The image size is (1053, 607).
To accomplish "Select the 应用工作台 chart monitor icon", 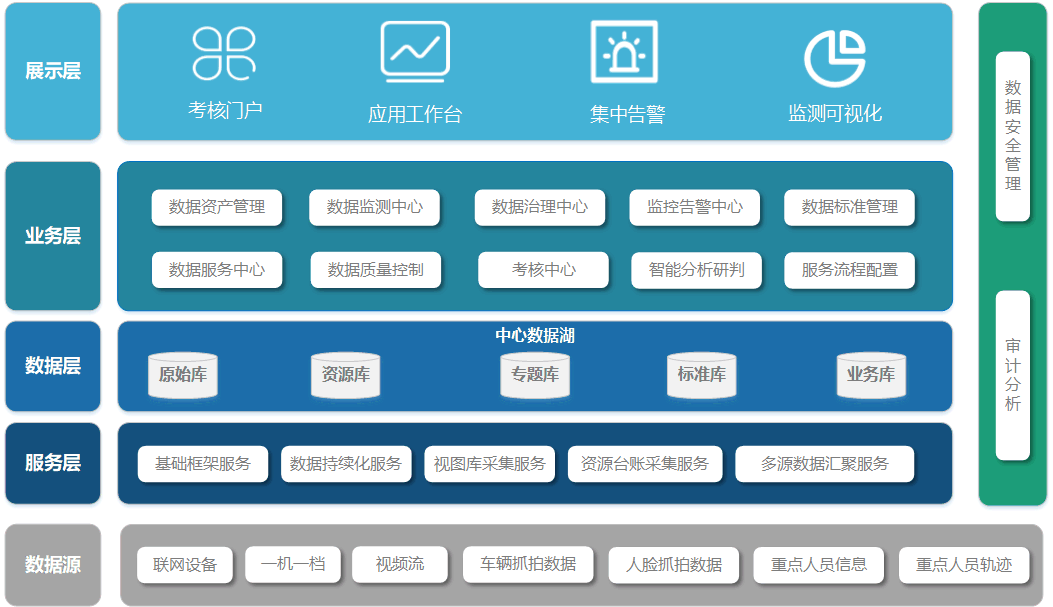I will (x=415, y=52).
